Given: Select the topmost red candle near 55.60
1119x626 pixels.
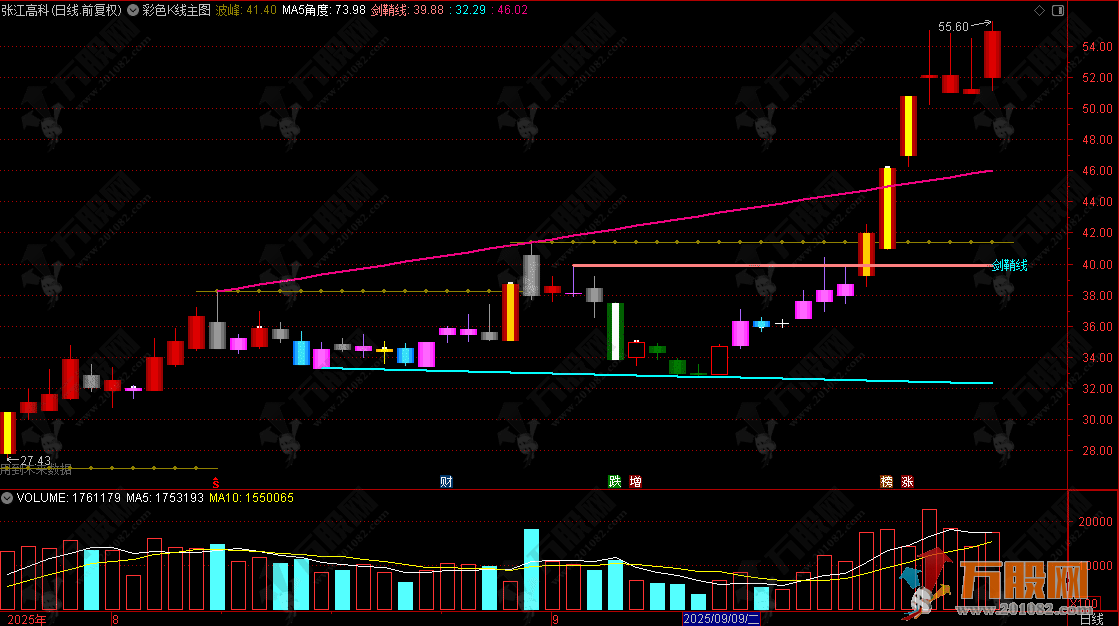Looking at the screenshot, I should point(992,54).
